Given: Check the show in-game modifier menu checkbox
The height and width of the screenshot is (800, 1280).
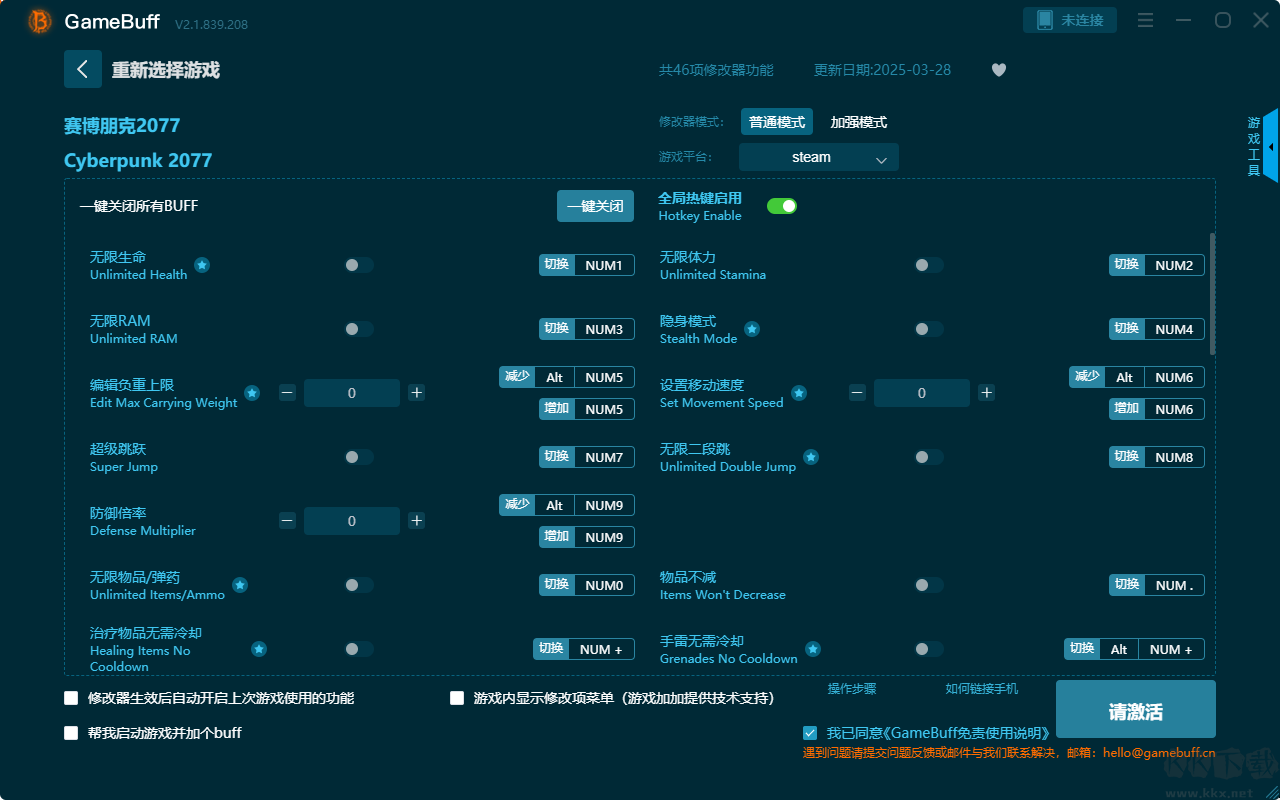Looking at the screenshot, I should [x=457, y=698].
